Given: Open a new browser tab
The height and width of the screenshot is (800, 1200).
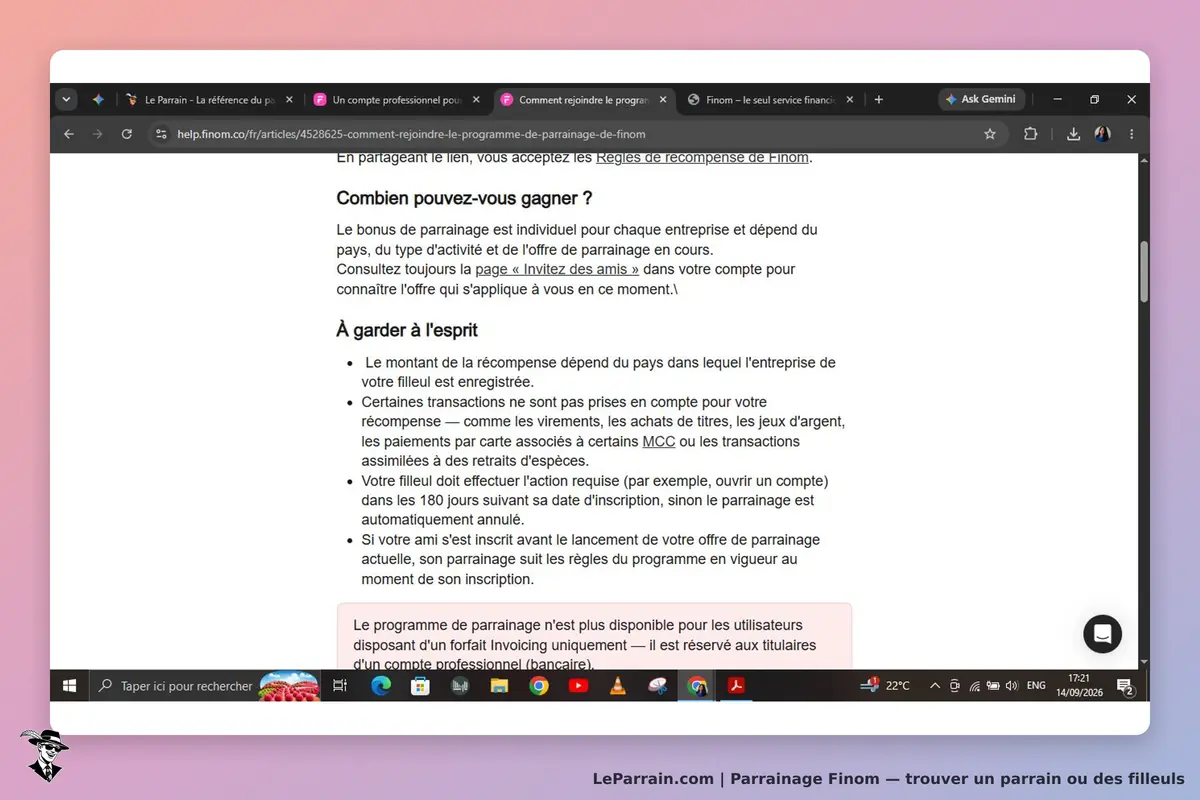Looking at the screenshot, I should pyautogui.click(x=879, y=100).
